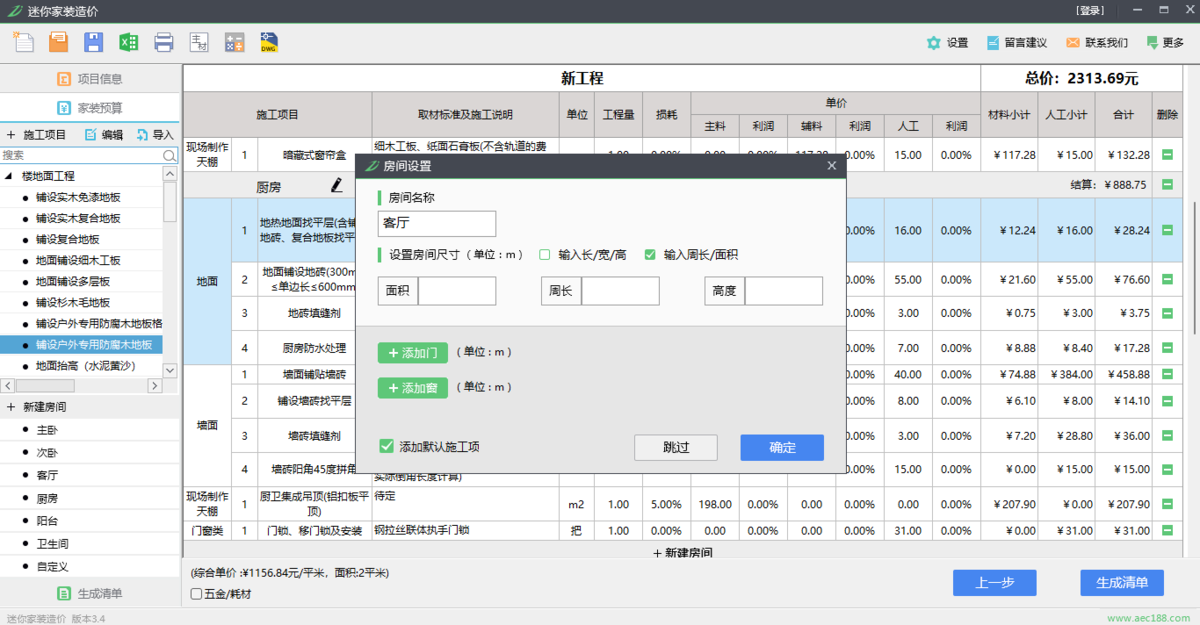Viewport: 1200px width, 625px height.
Task: Select 铺设实木免漆地板 tree item
Action: pyautogui.click(x=78, y=197)
